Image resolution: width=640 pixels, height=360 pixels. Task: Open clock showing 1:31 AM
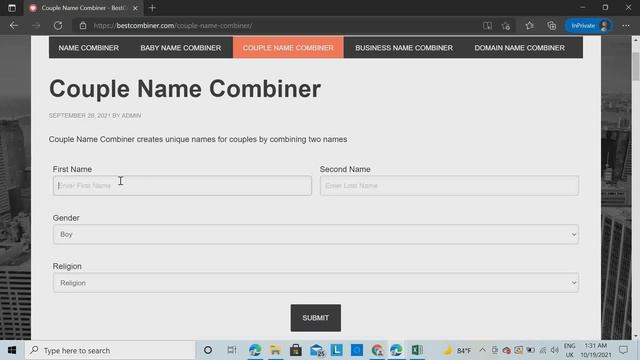tap(596, 350)
